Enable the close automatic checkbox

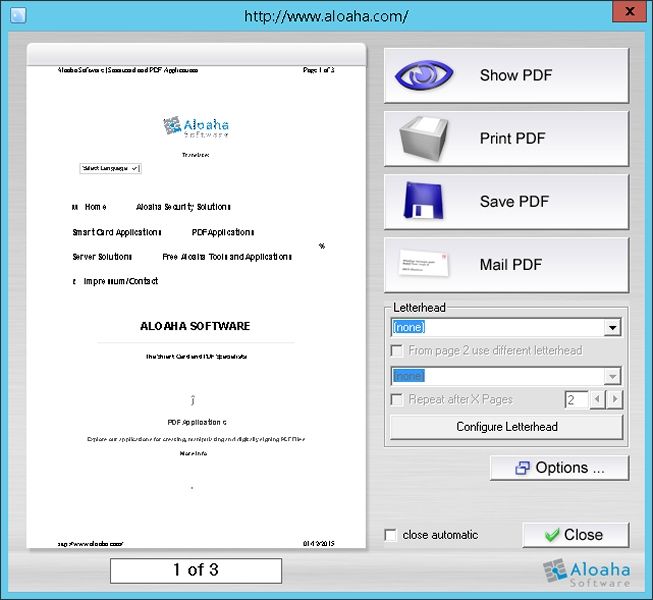391,535
